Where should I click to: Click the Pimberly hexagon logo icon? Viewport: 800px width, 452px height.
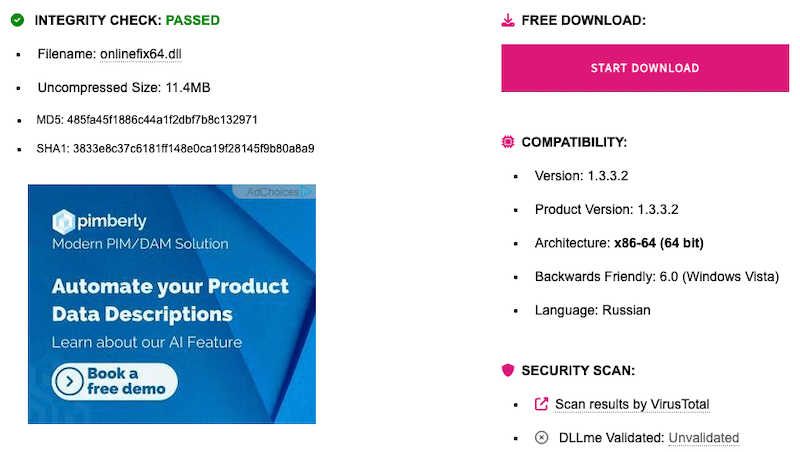[64, 221]
